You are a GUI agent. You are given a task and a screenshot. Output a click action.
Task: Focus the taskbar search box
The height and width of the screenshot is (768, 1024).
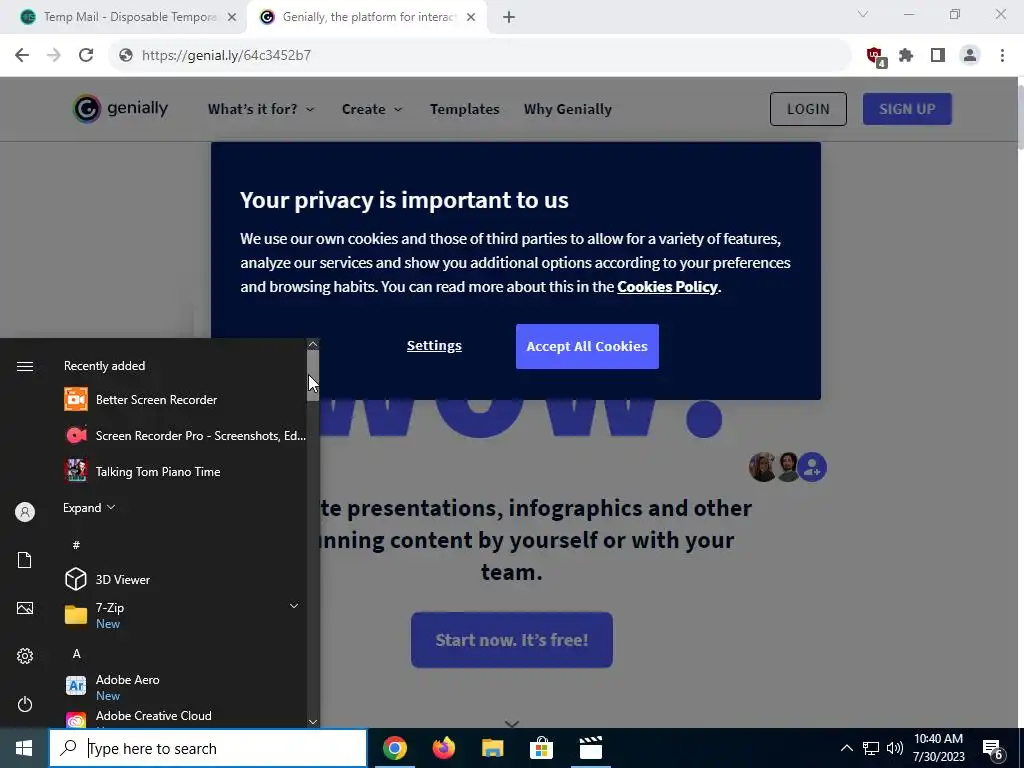point(208,748)
